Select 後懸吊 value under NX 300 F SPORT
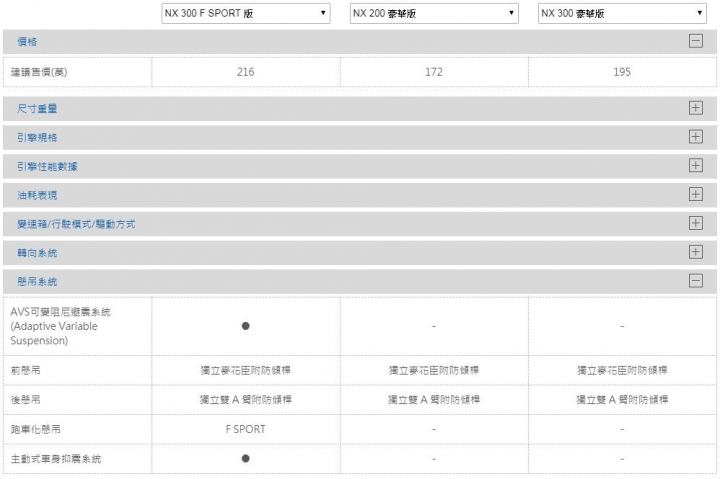This screenshot has width=720, height=479. click(x=246, y=400)
